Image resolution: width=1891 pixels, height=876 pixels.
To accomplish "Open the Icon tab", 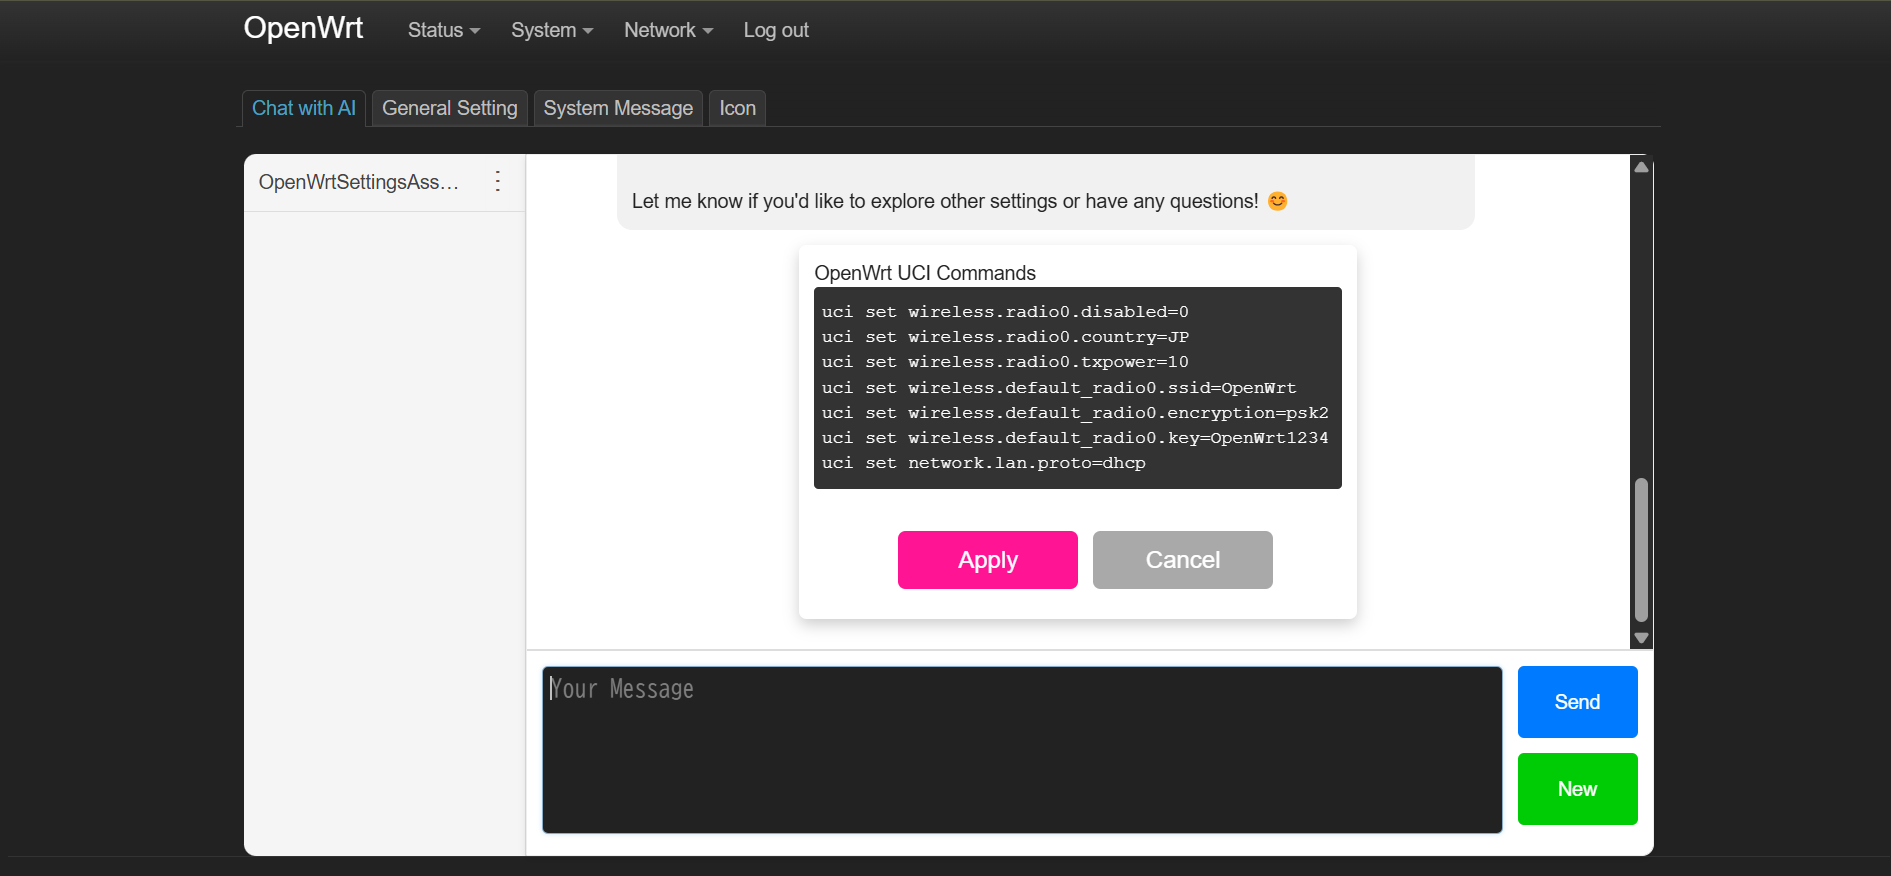I will pyautogui.click(x=738, y=108).
